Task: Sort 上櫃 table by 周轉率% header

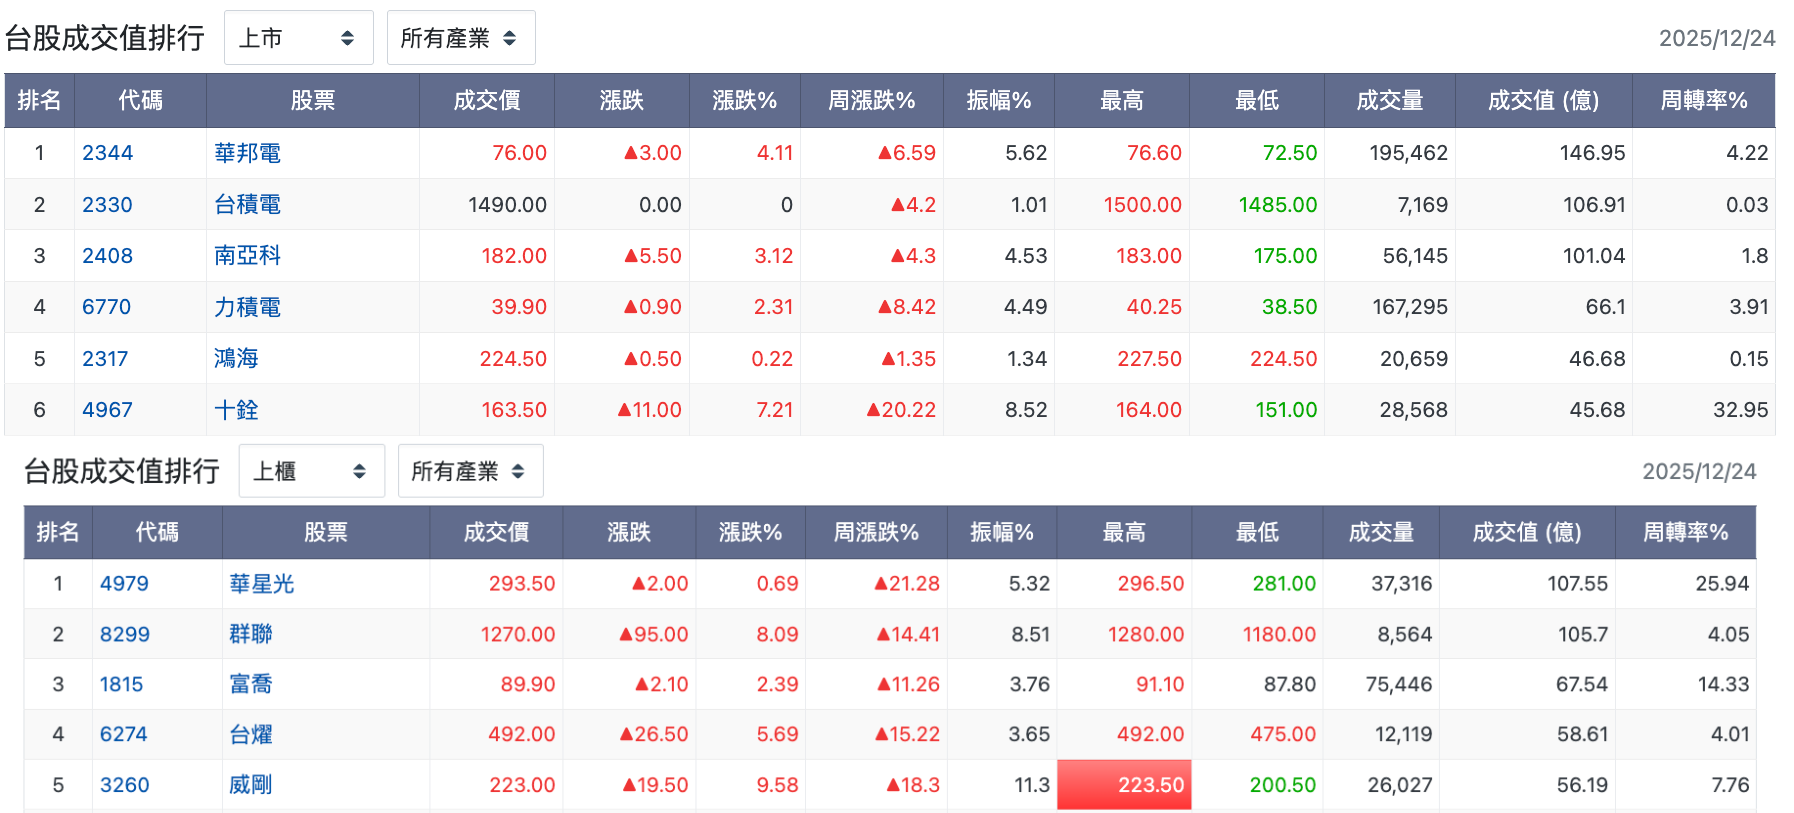Action: pyautogui.click(x=1685, y=532)
